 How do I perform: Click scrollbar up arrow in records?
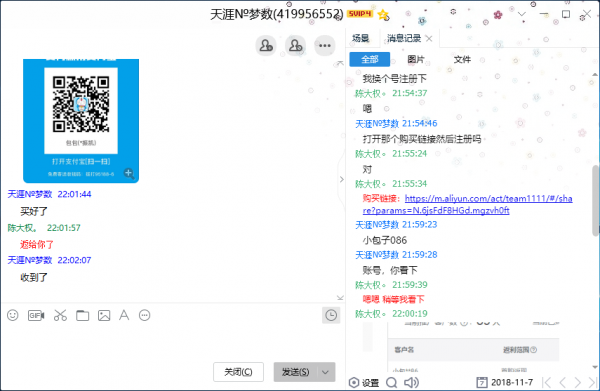coord(595,74)
